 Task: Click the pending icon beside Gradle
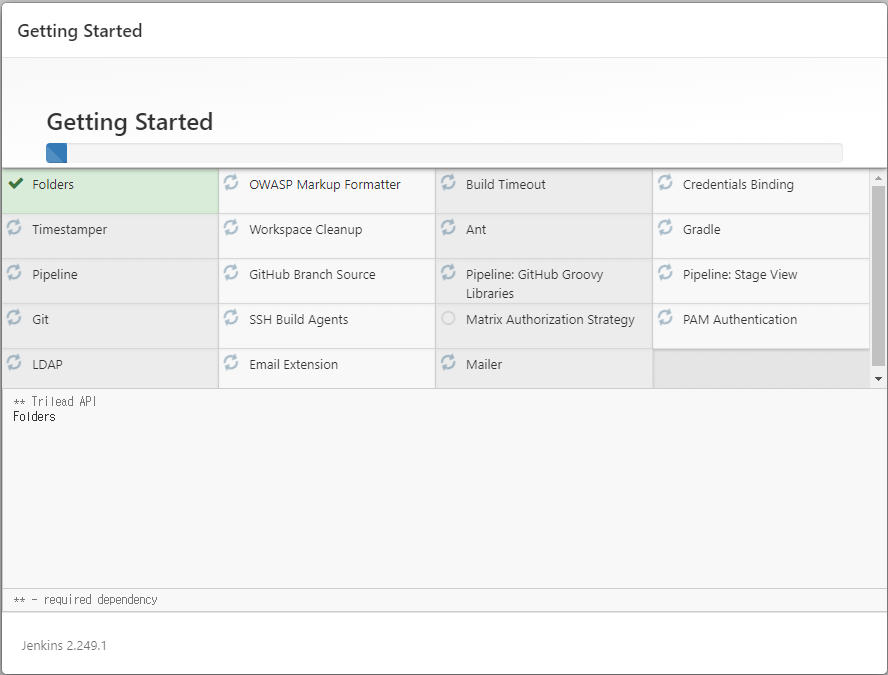(665, 228)
